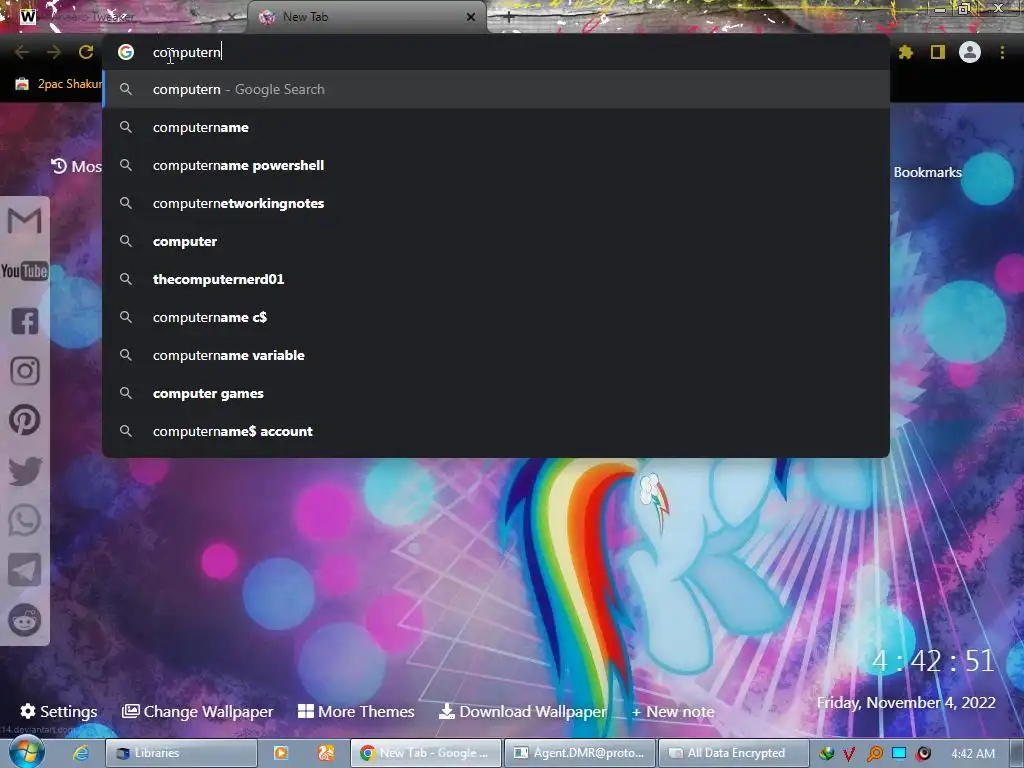Open WhatsApp from the sidebar icon
Viewport: 1024px width, 768px height.
point(25,520)
